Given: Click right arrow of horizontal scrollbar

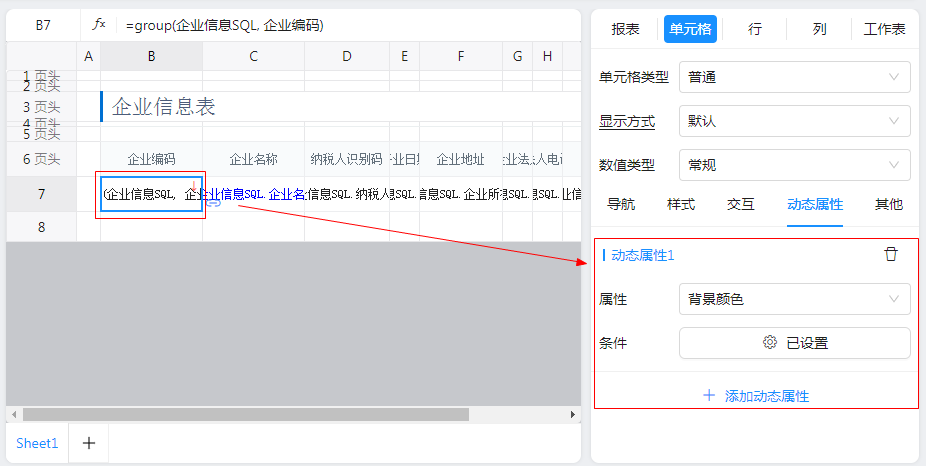Looking at the screenshot, I should 573,414.
